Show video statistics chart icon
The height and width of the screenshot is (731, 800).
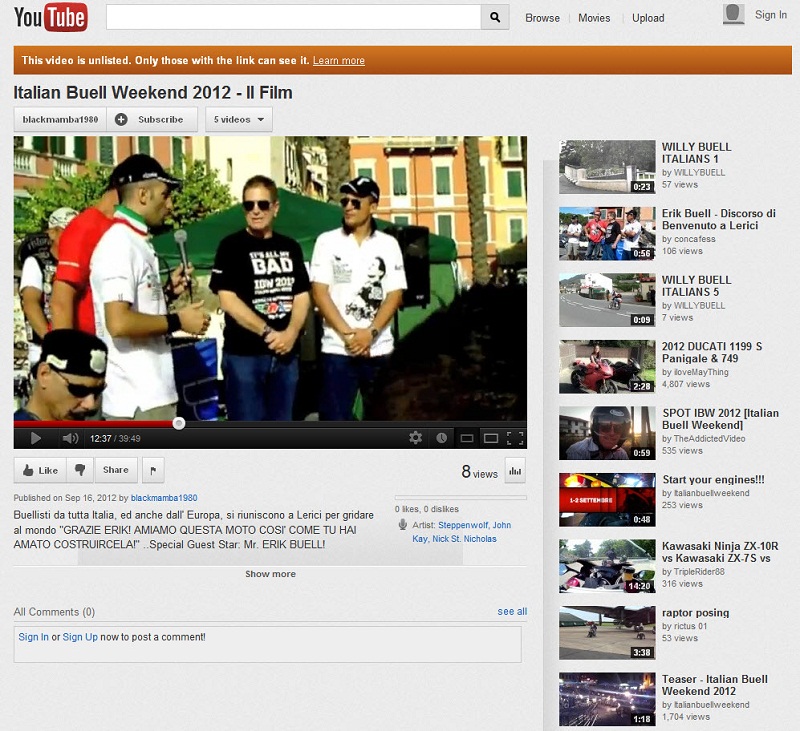click(x=516, y=471)
